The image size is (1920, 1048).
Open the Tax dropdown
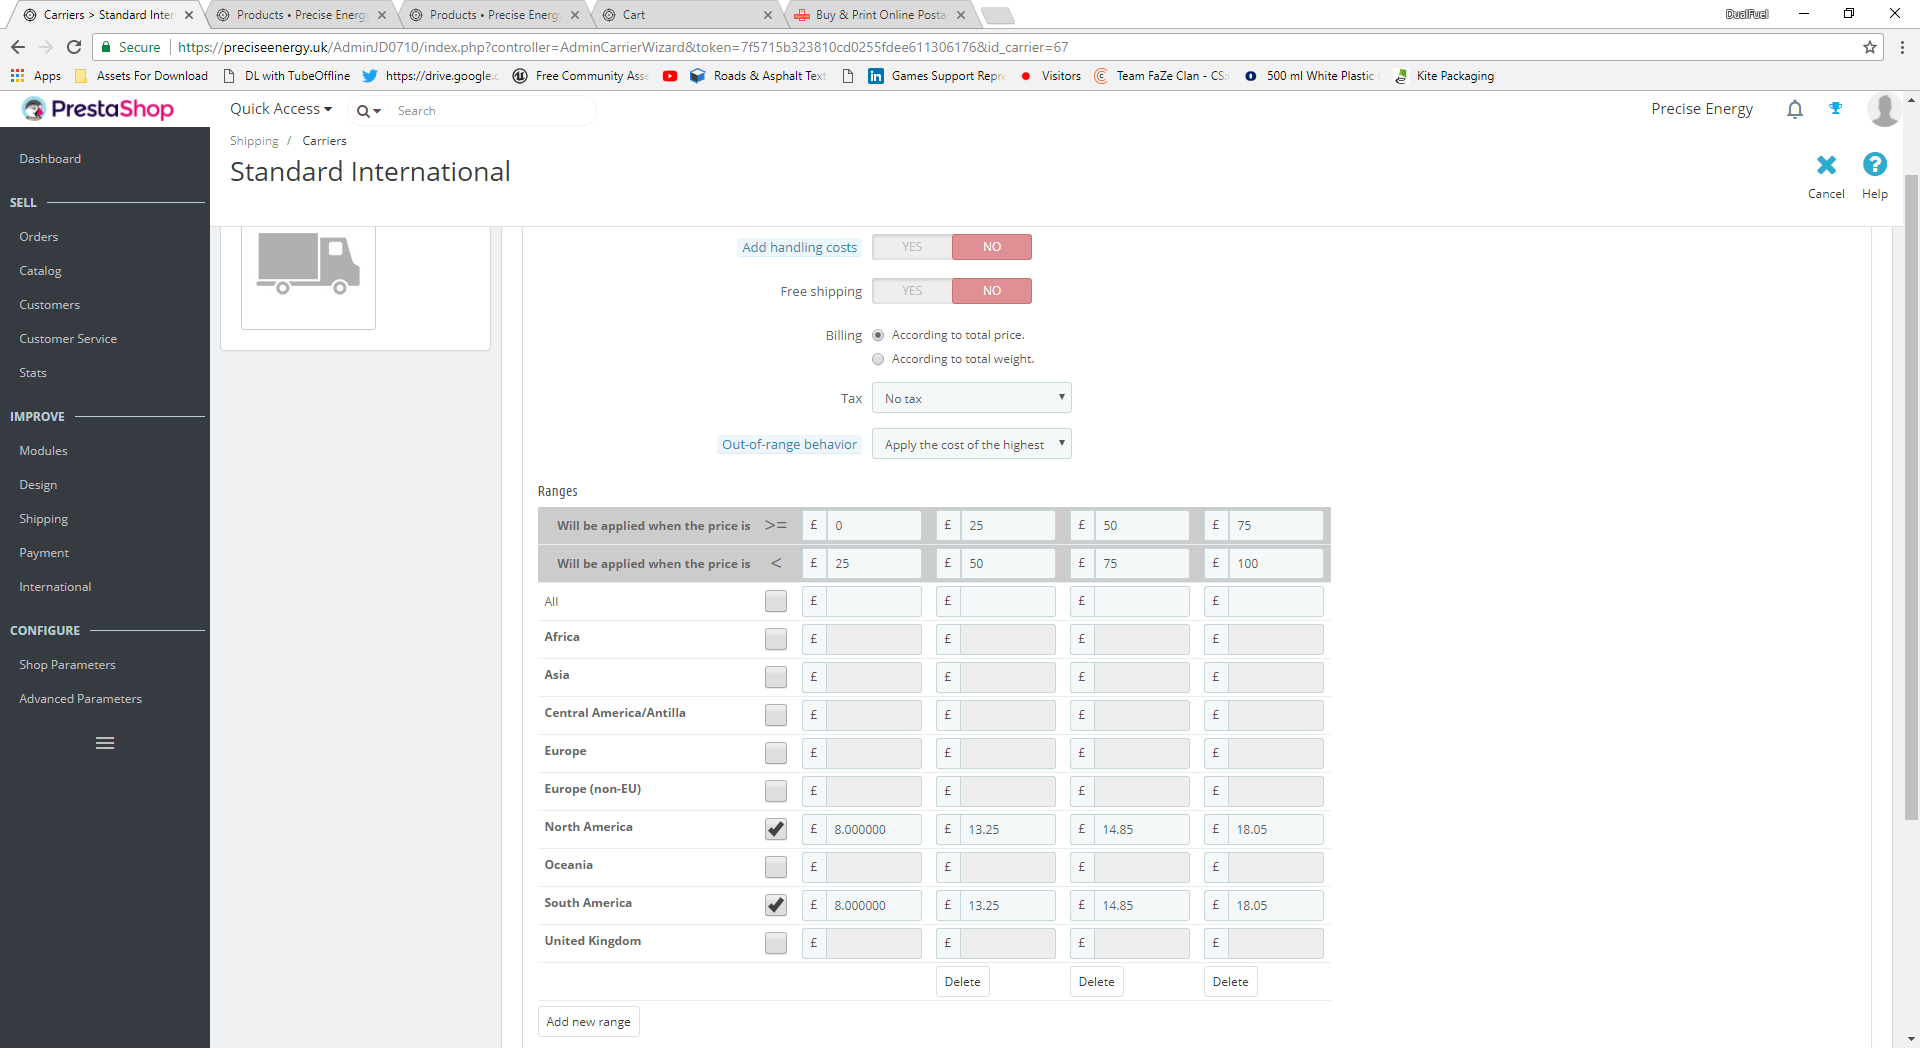pos(972,398)
